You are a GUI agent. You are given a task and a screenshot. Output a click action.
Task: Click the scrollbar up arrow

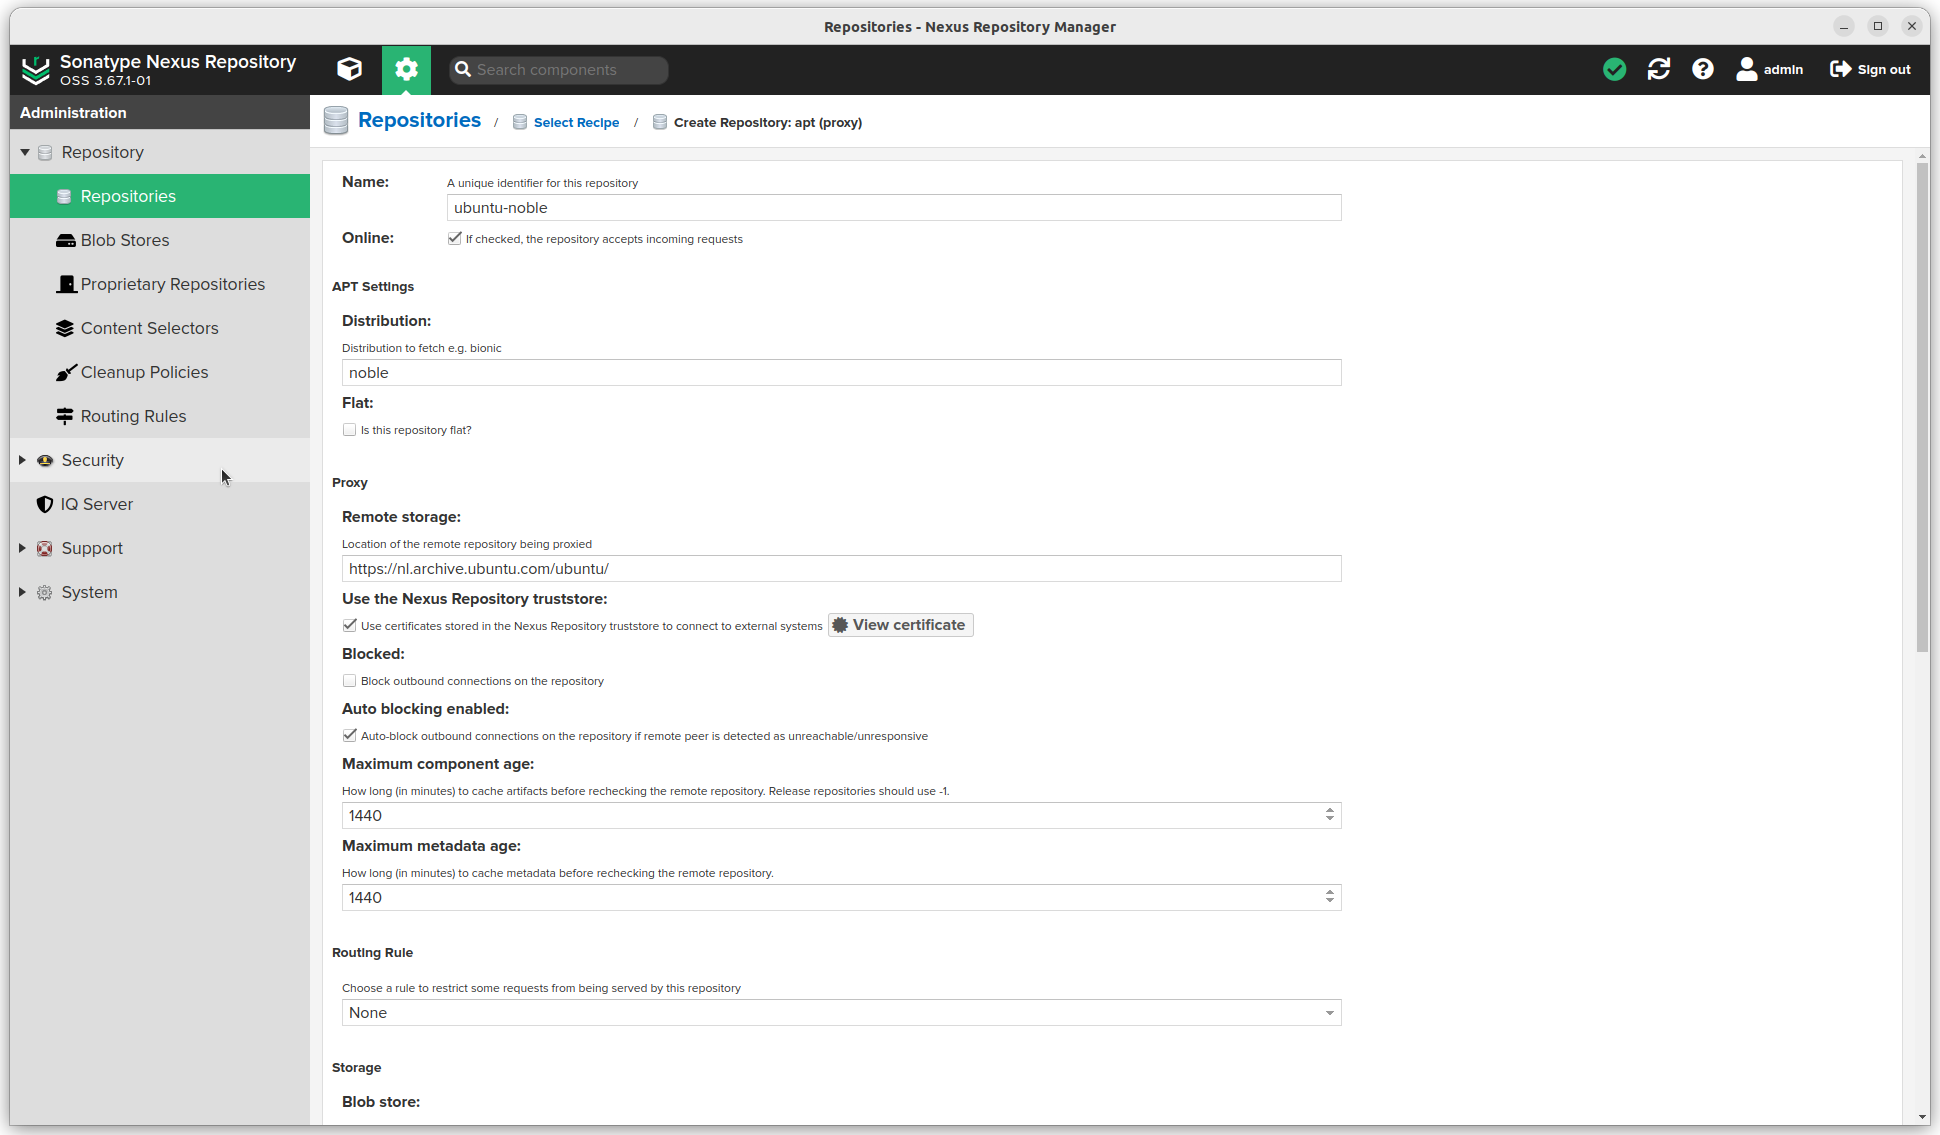coord(1922,156)
